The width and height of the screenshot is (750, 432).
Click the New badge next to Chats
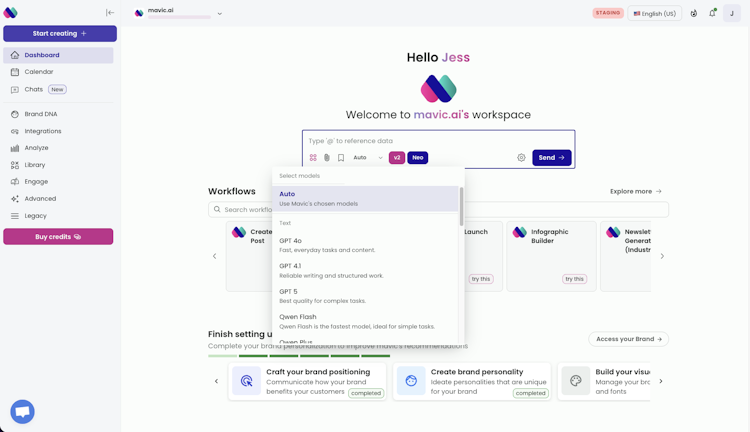[57, 89]
